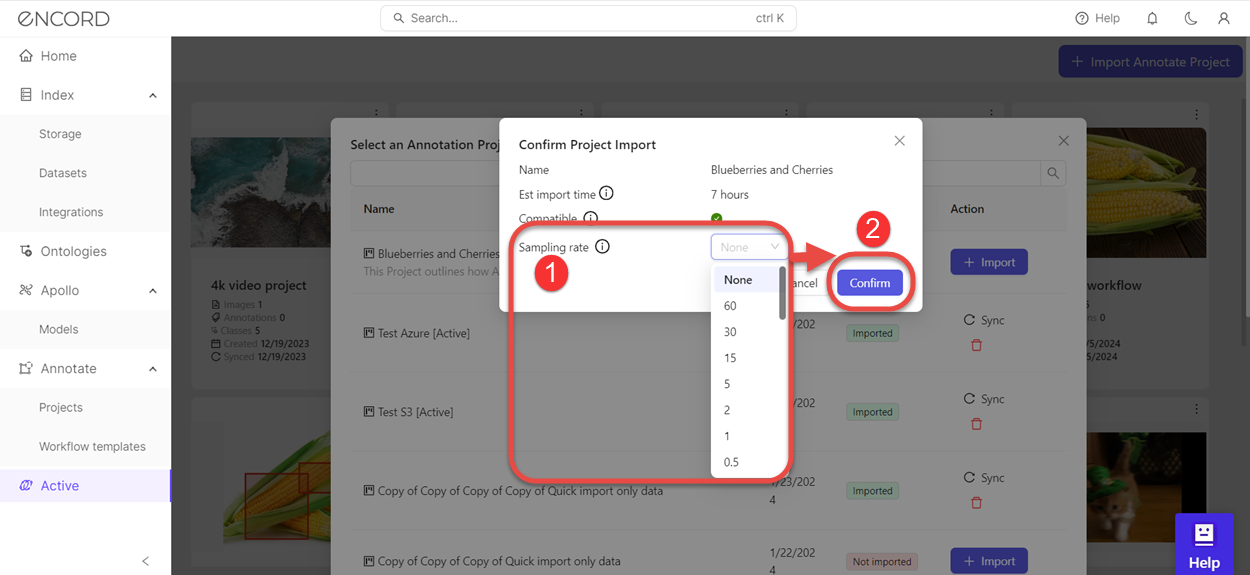Click the Imported badge for Test S3
1250x575 pixels.
872,412
